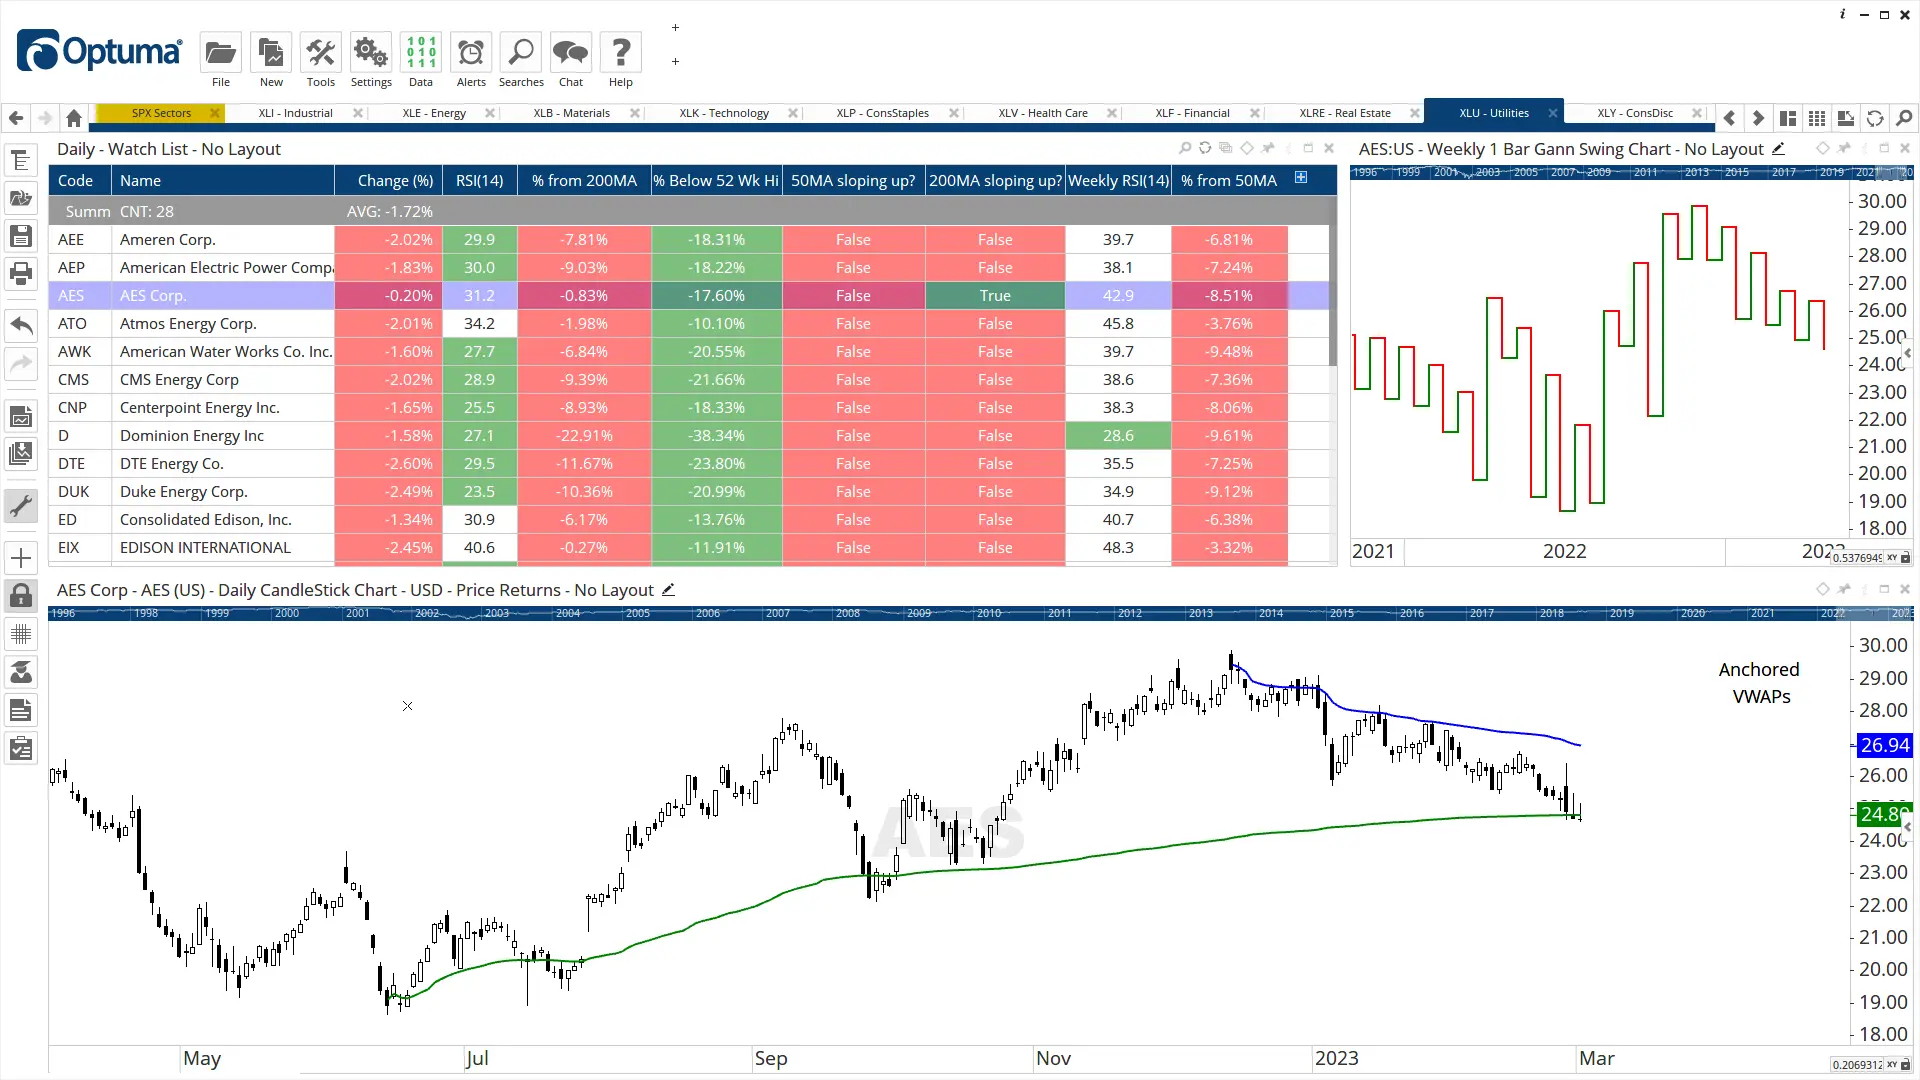Sort by the Code column header
1920x1080 pixels.
[80, 180]
